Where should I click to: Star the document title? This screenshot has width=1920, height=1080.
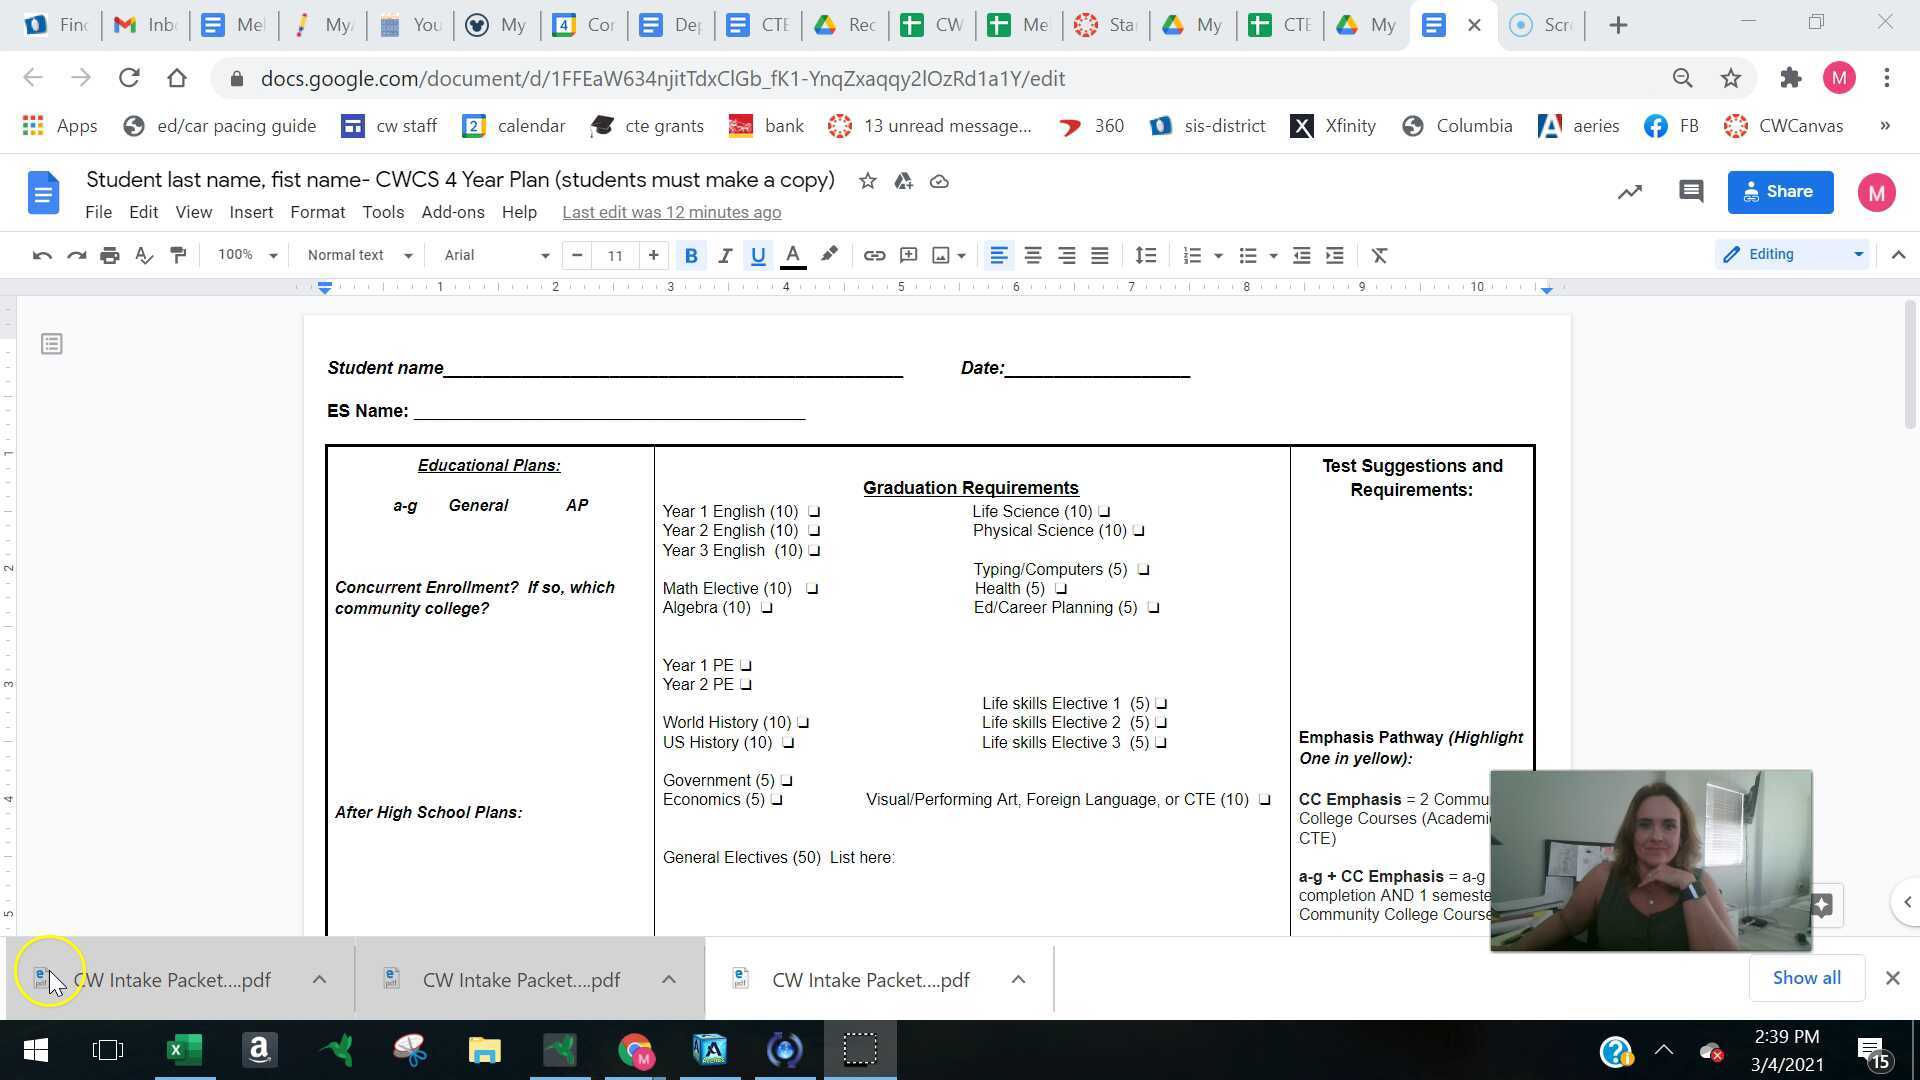pos(867,181)
